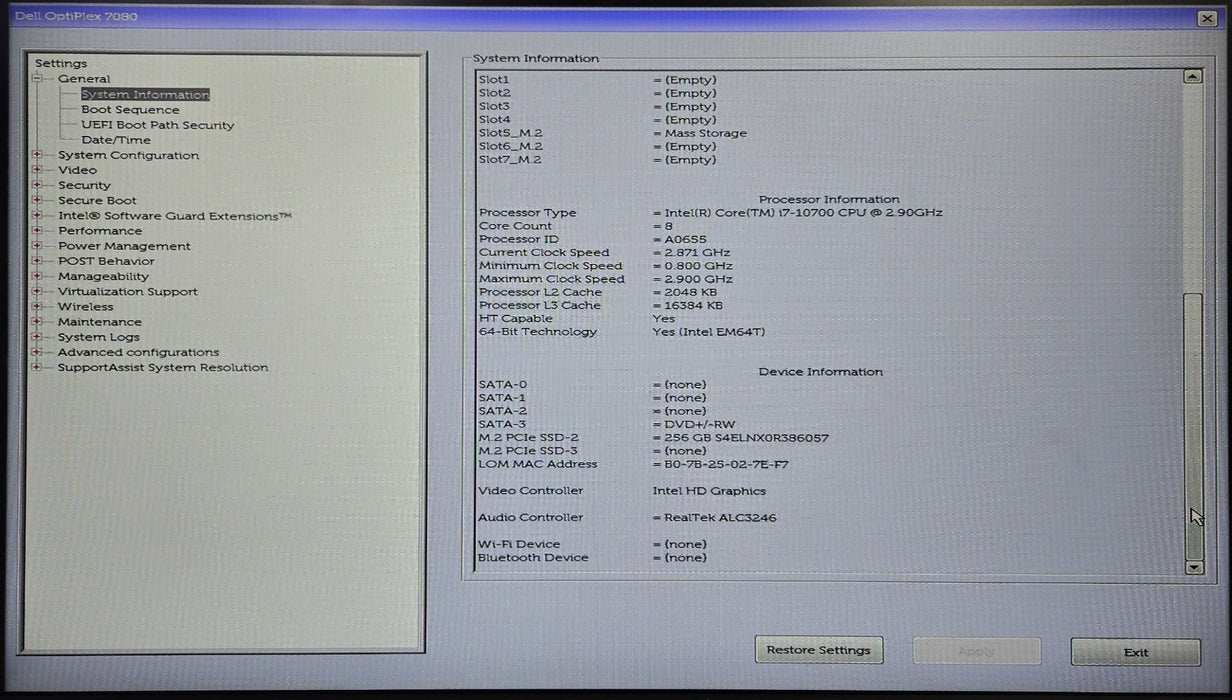Open the Date/Time settings
Image resolution: width=1232 pixels, height=700 pixels.
pos(116,140)
